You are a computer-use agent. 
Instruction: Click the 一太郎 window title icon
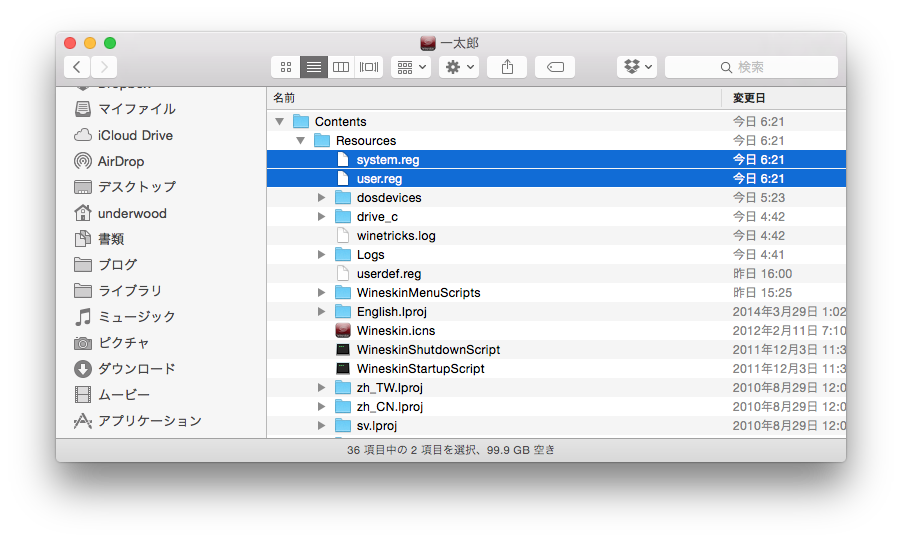coord(427,43)
